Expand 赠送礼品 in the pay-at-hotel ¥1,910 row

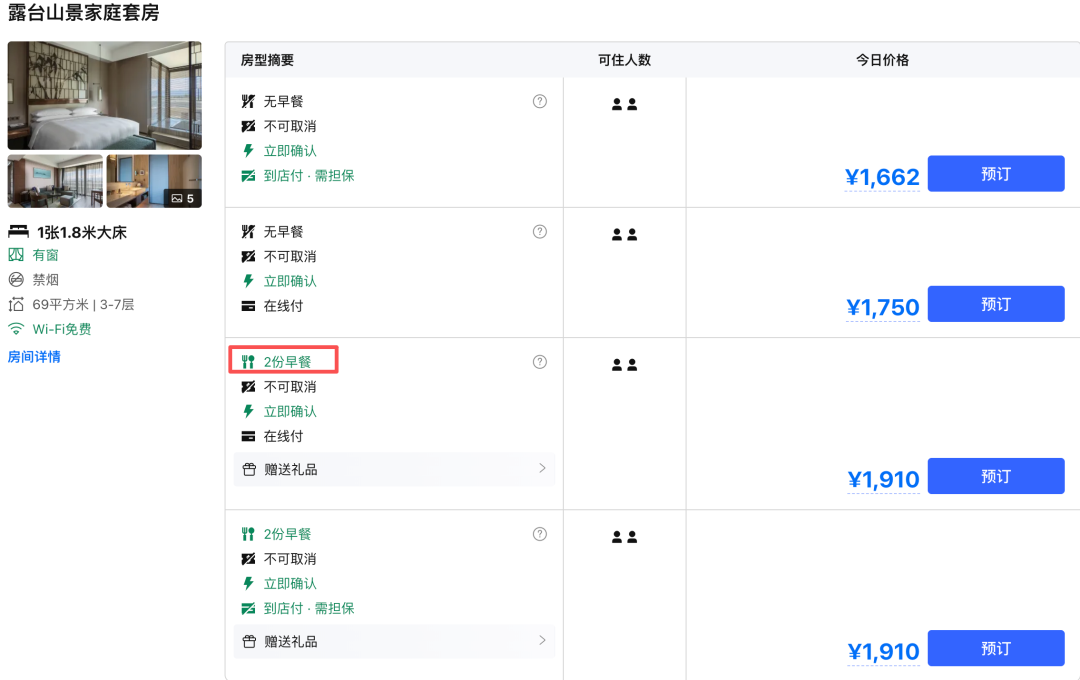(542, 640)
